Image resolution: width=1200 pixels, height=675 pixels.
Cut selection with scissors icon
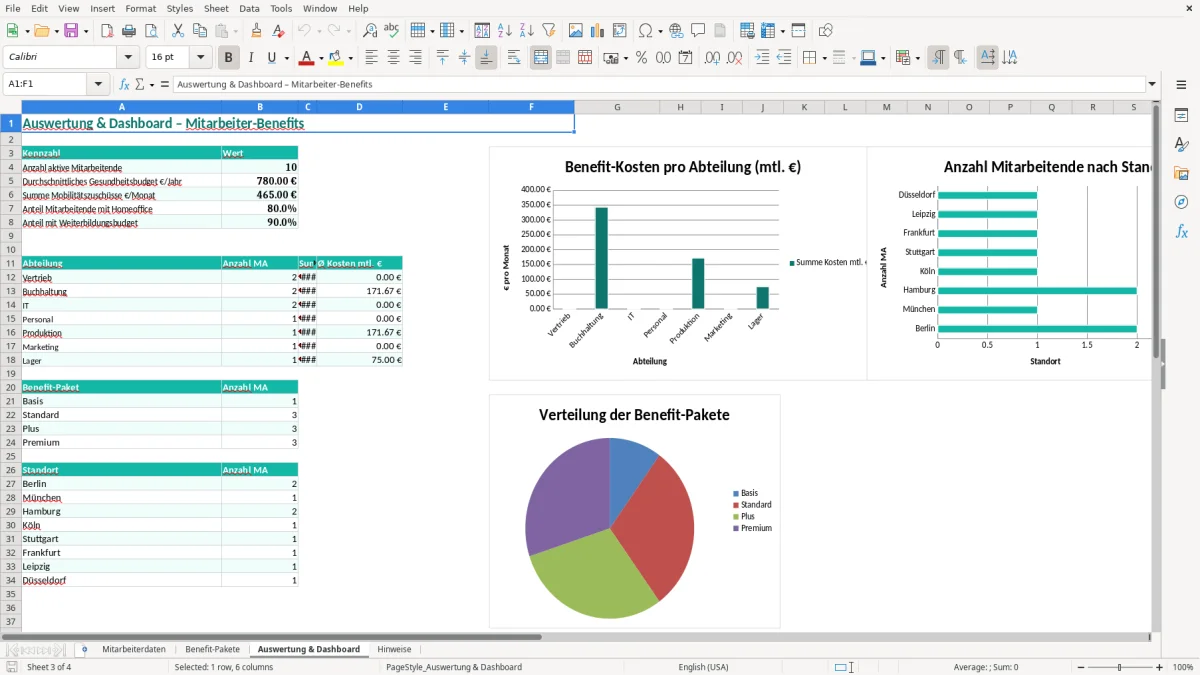(x=178, y=31)
